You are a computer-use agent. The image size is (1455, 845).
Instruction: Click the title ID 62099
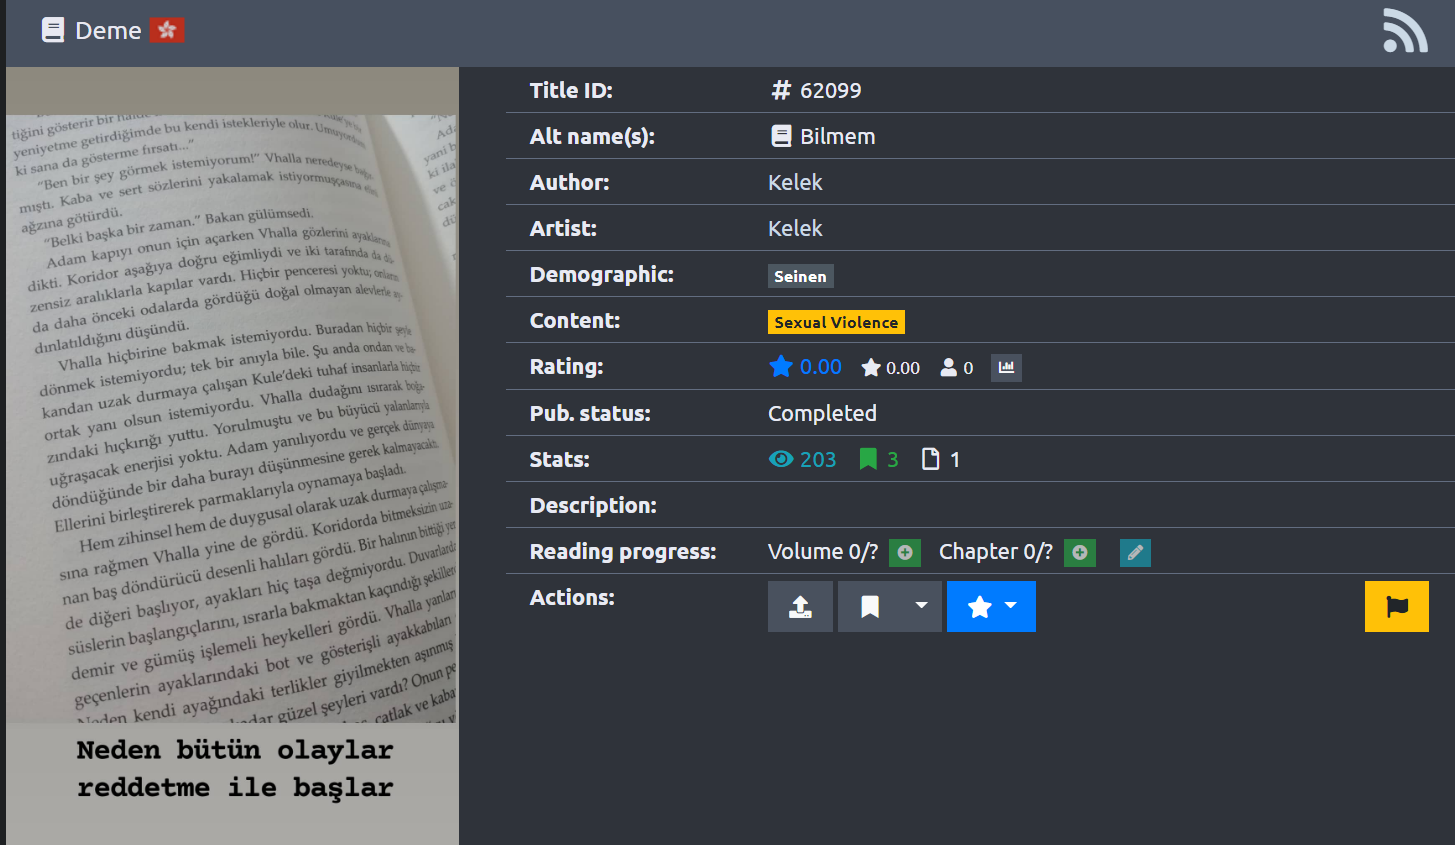click(830, 90)
